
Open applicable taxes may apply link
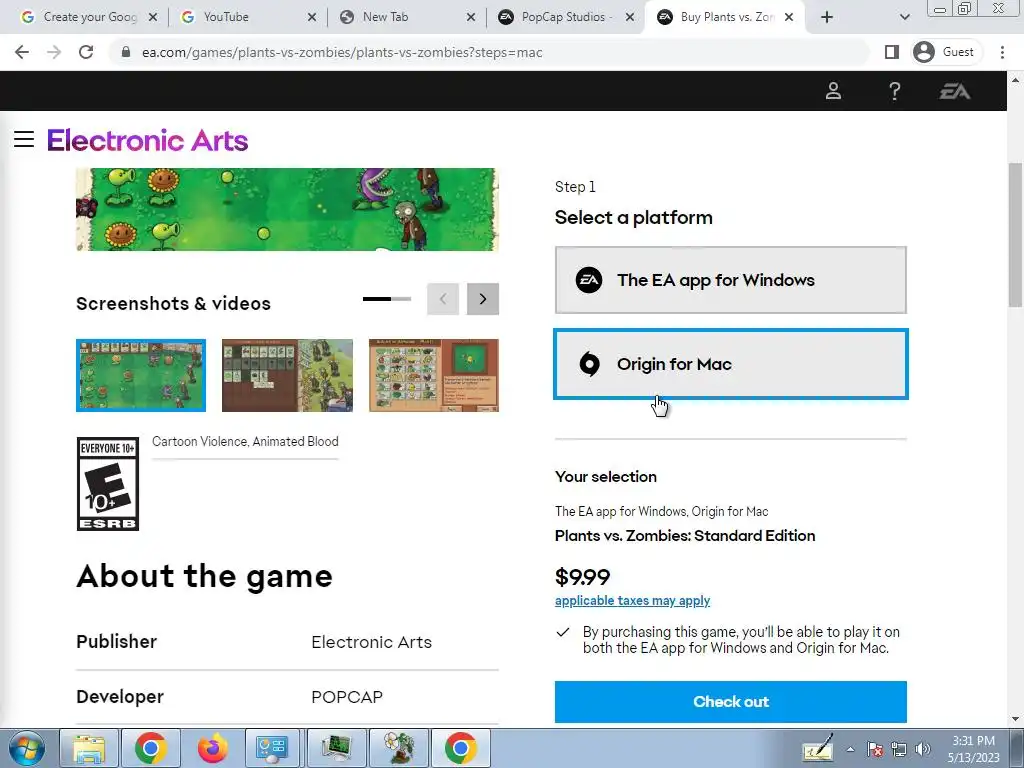pyautogui.click(x=632, y=600)
